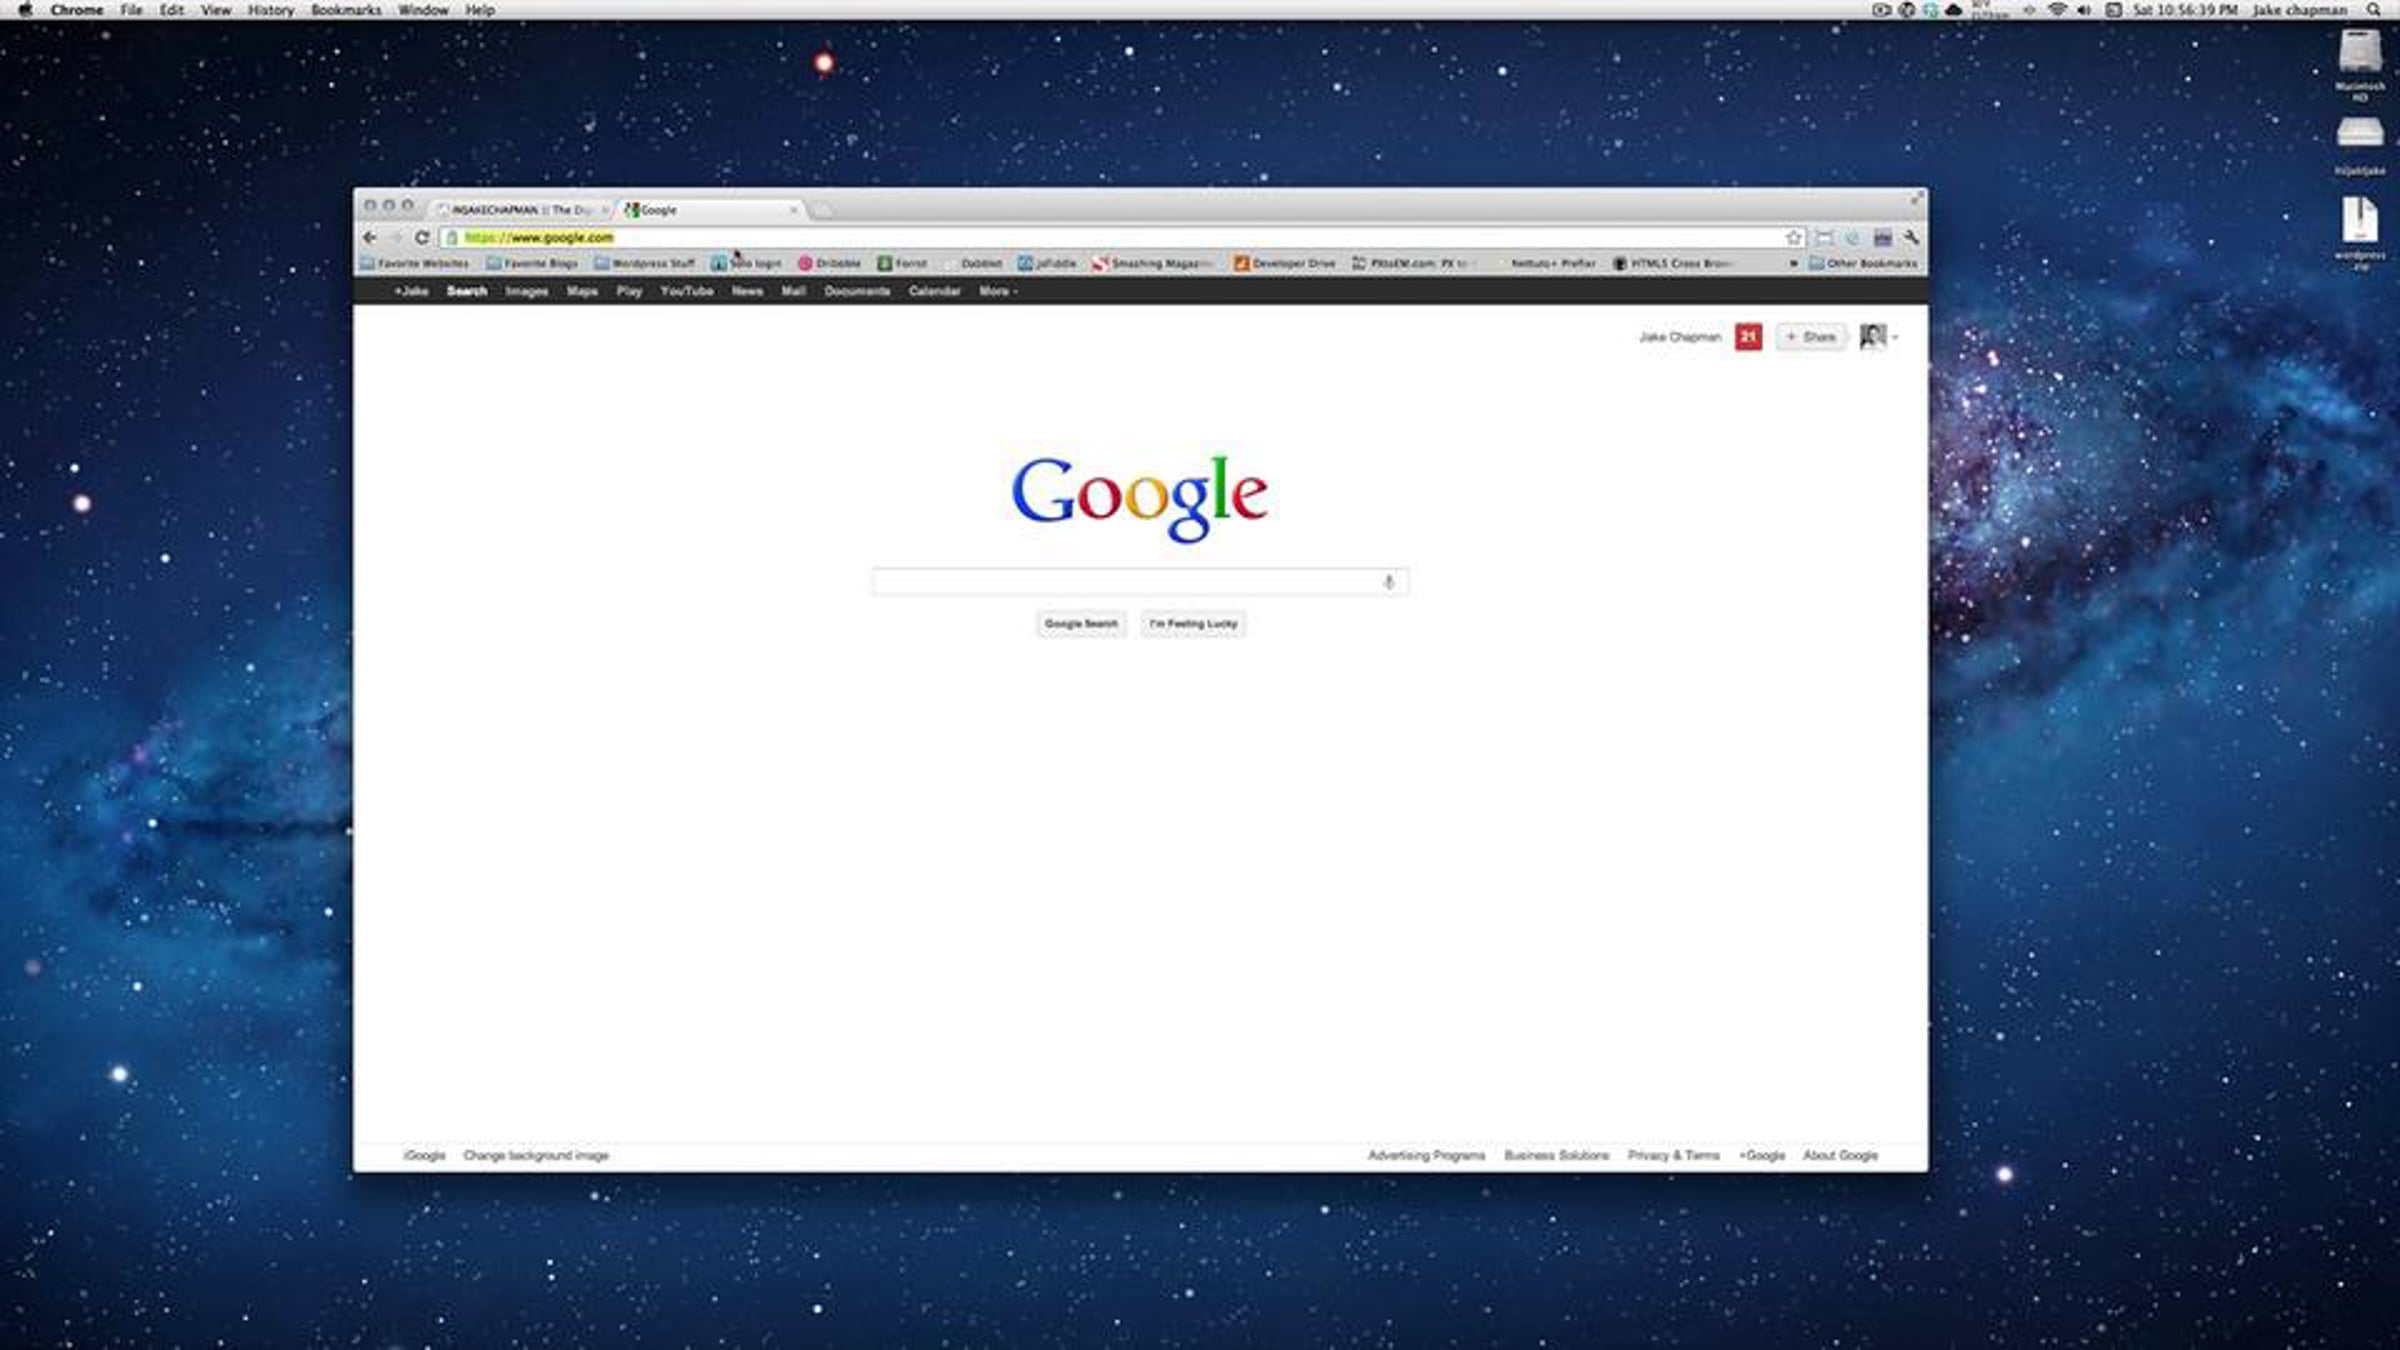Reload the page with the refresh icon

click(422, 238)
